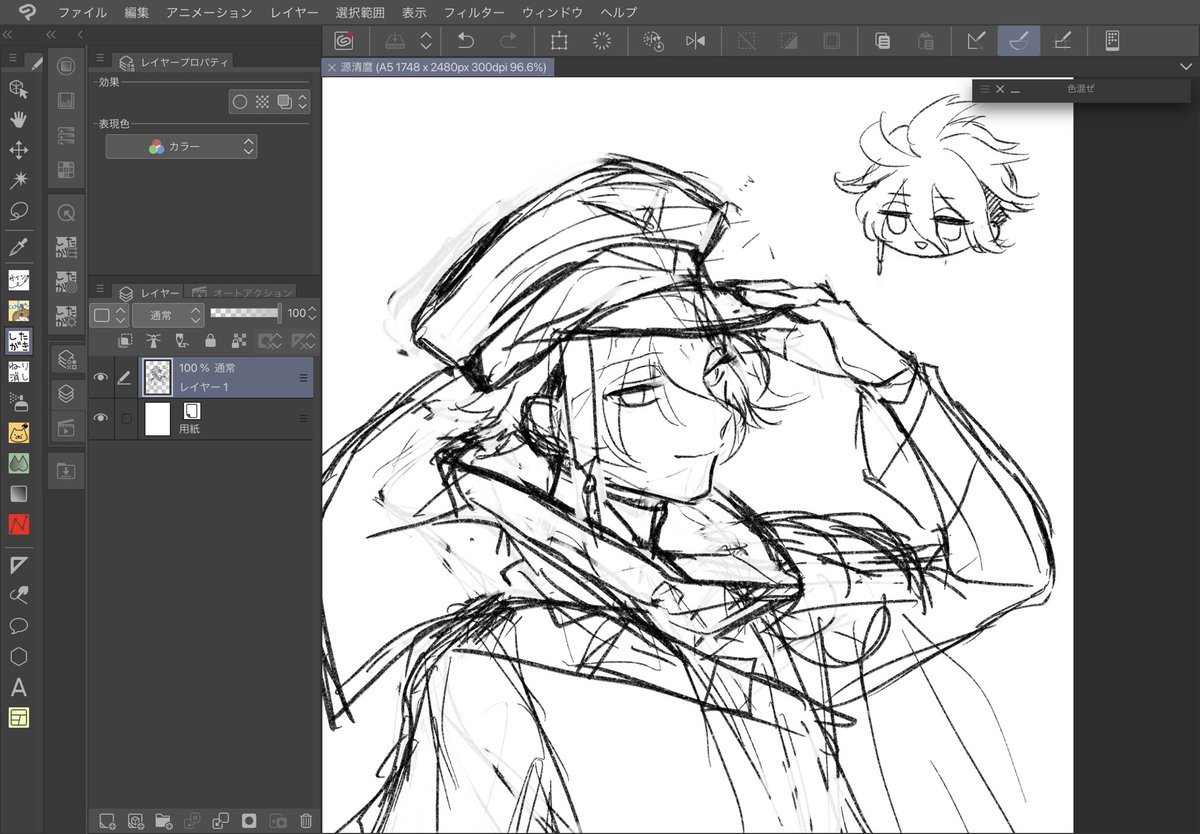
Task: Toggle the lock layer icon
Action: [210, 340]
